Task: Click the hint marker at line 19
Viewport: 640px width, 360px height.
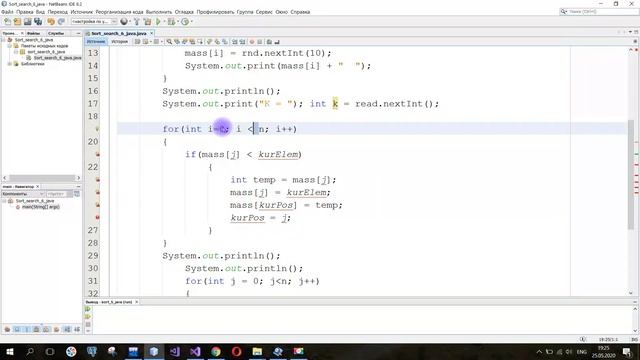Action: [97, 129]
